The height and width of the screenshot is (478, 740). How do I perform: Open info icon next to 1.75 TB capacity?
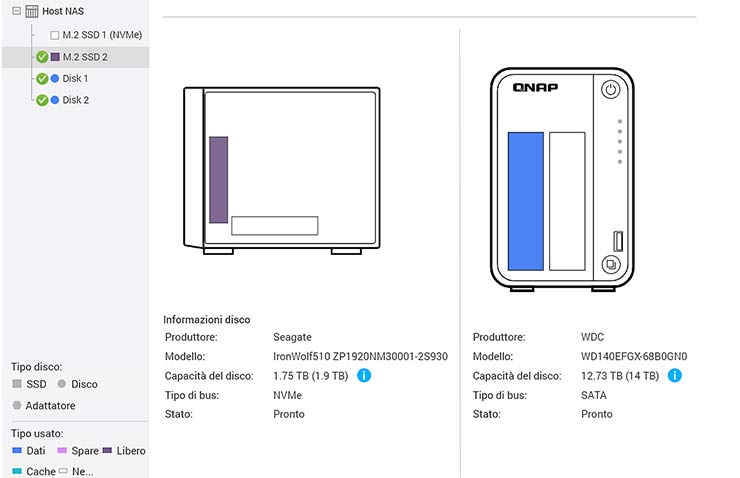[364, 376]
